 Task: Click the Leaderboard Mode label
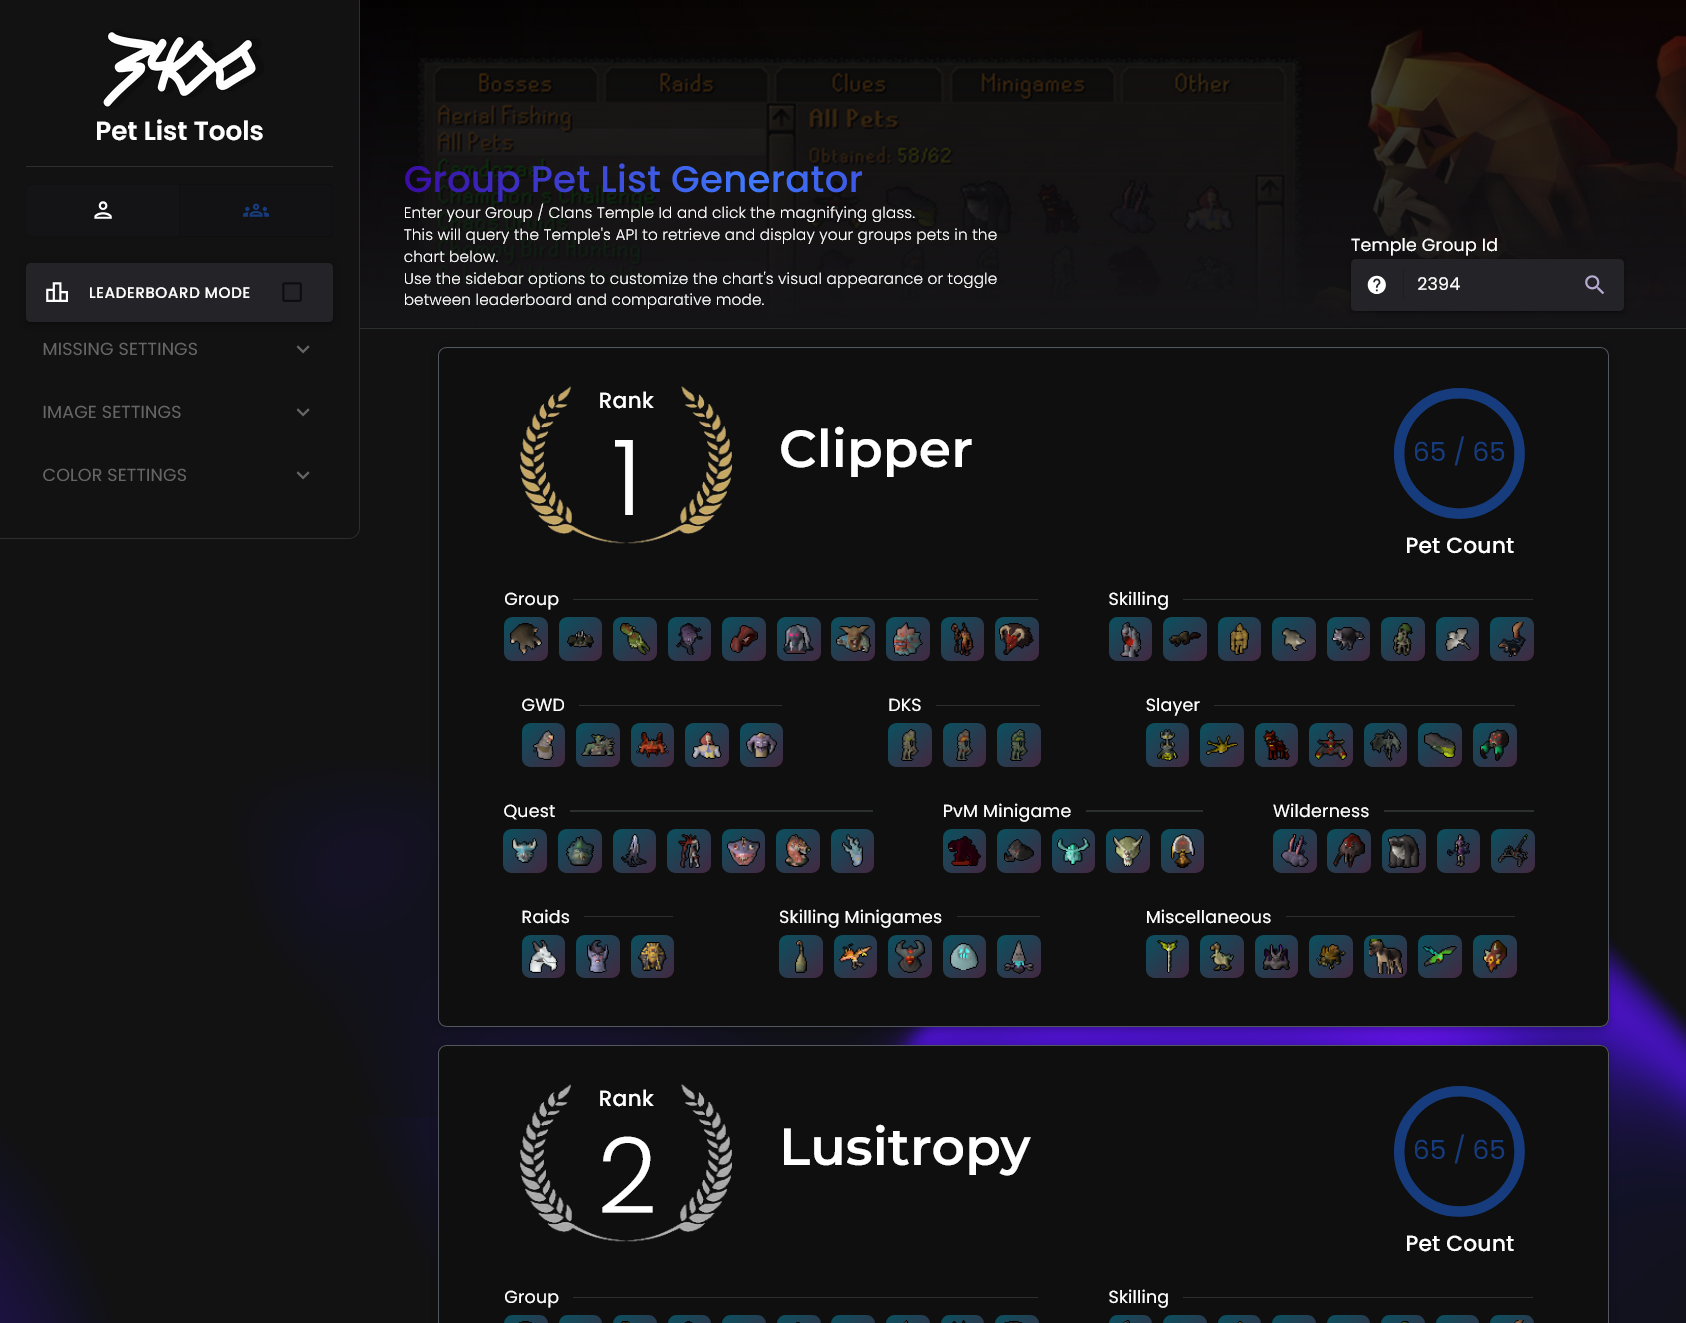point(169,293)
